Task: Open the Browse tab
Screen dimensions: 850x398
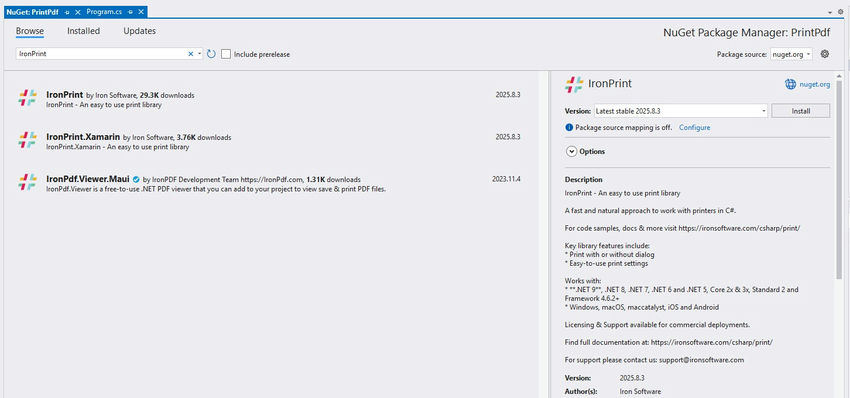Action: coord(30,31)
